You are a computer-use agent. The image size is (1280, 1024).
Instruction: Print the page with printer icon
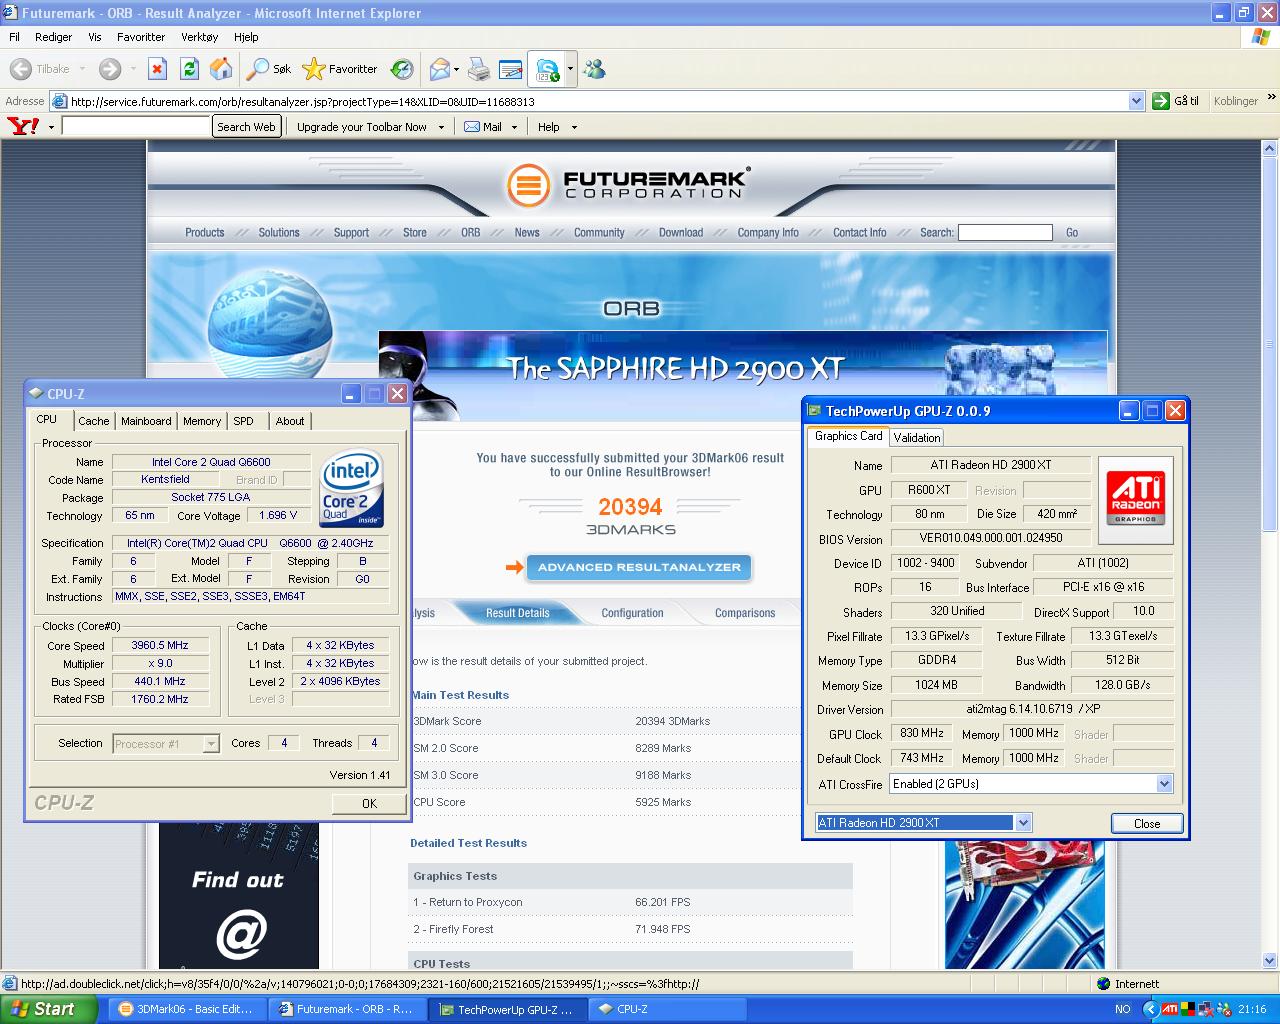click(479, 69)
